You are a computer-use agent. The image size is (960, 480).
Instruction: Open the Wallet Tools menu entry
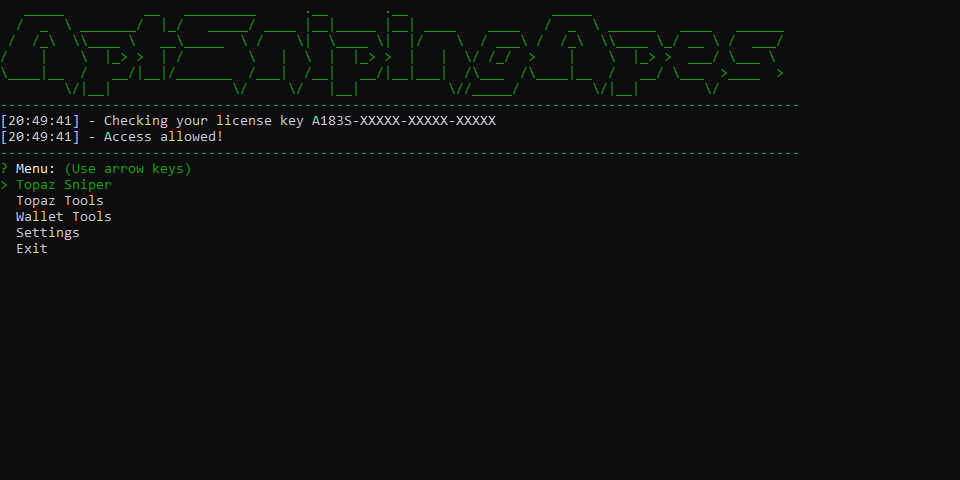[x=64, y=216]
